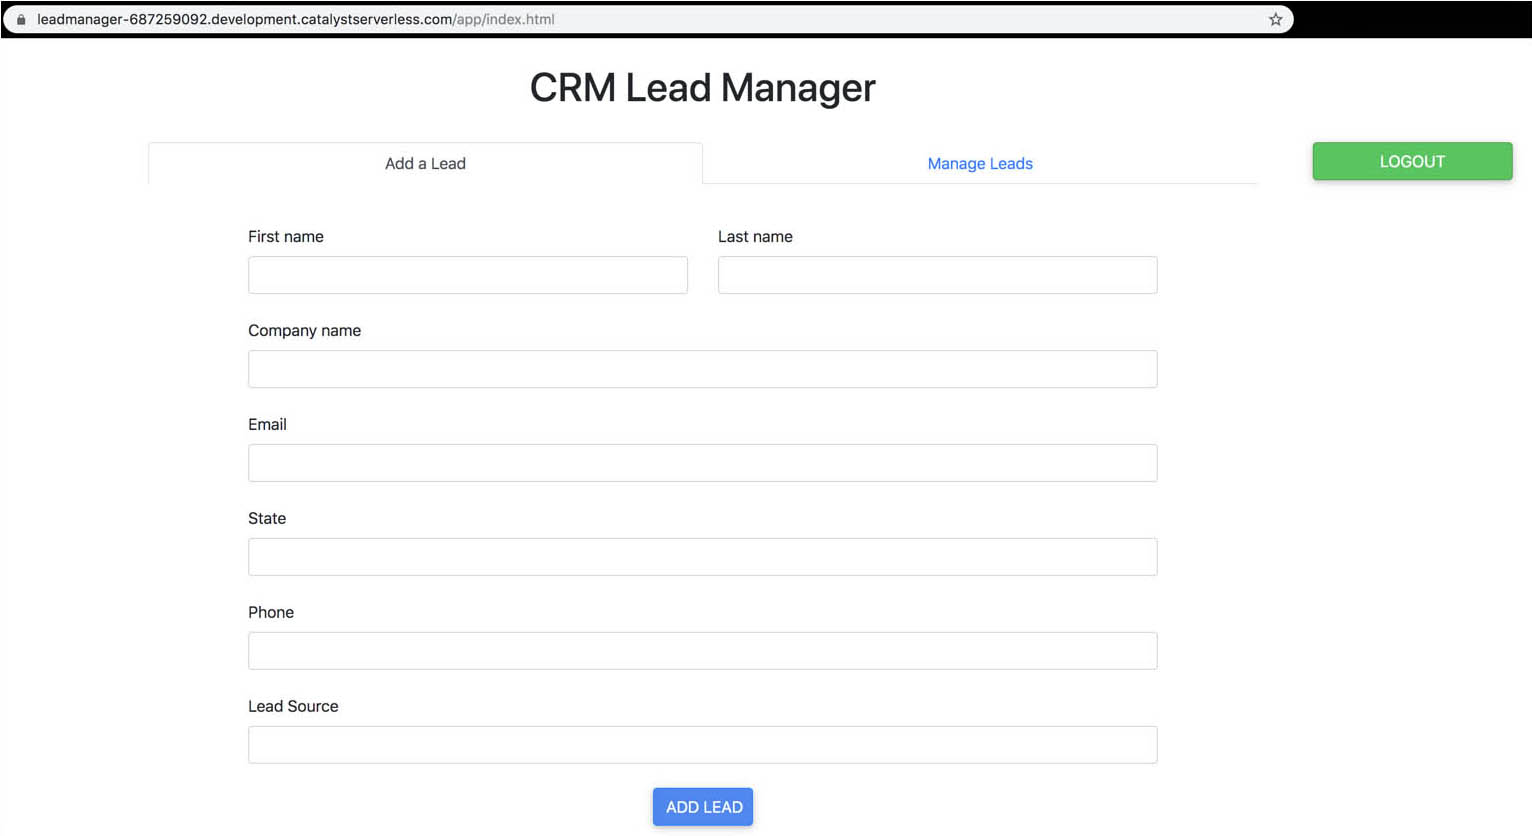Switch to the Add a Lead tab

pos(425,164)
